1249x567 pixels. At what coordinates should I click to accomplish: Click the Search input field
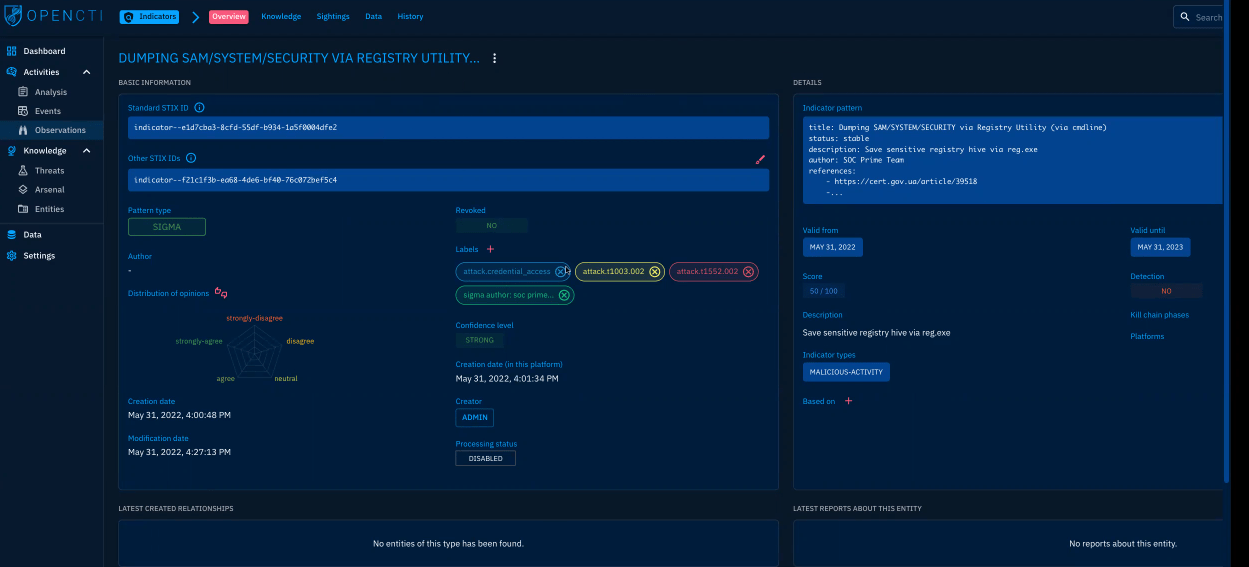click(1207, 17)
